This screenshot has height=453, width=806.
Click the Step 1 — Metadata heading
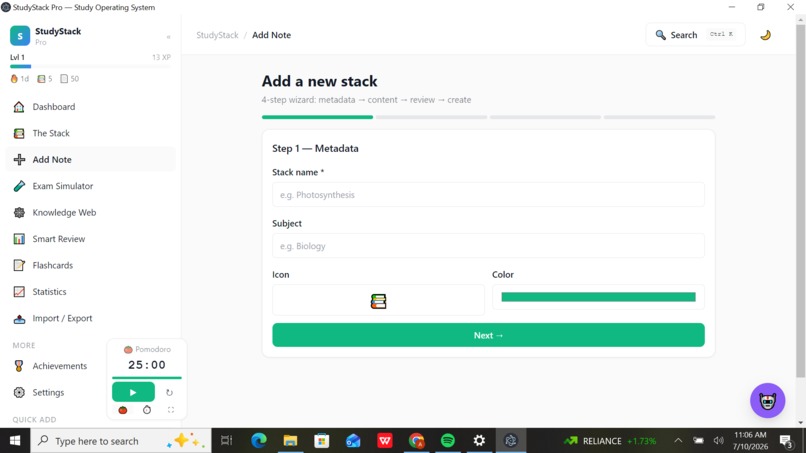coord(315,149)
